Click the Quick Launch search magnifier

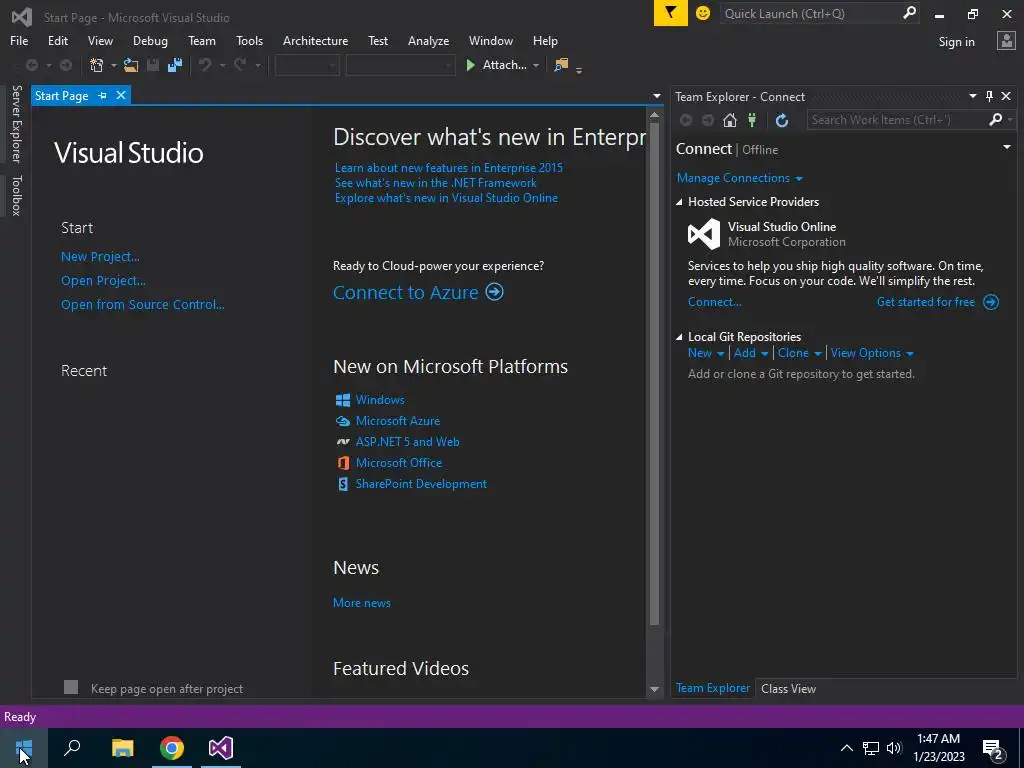coord(909,13)
